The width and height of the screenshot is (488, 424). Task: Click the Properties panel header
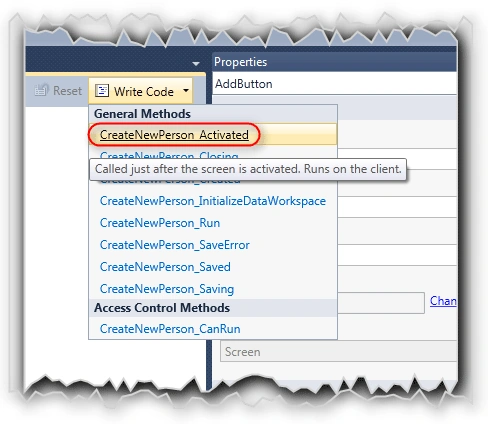335,62
